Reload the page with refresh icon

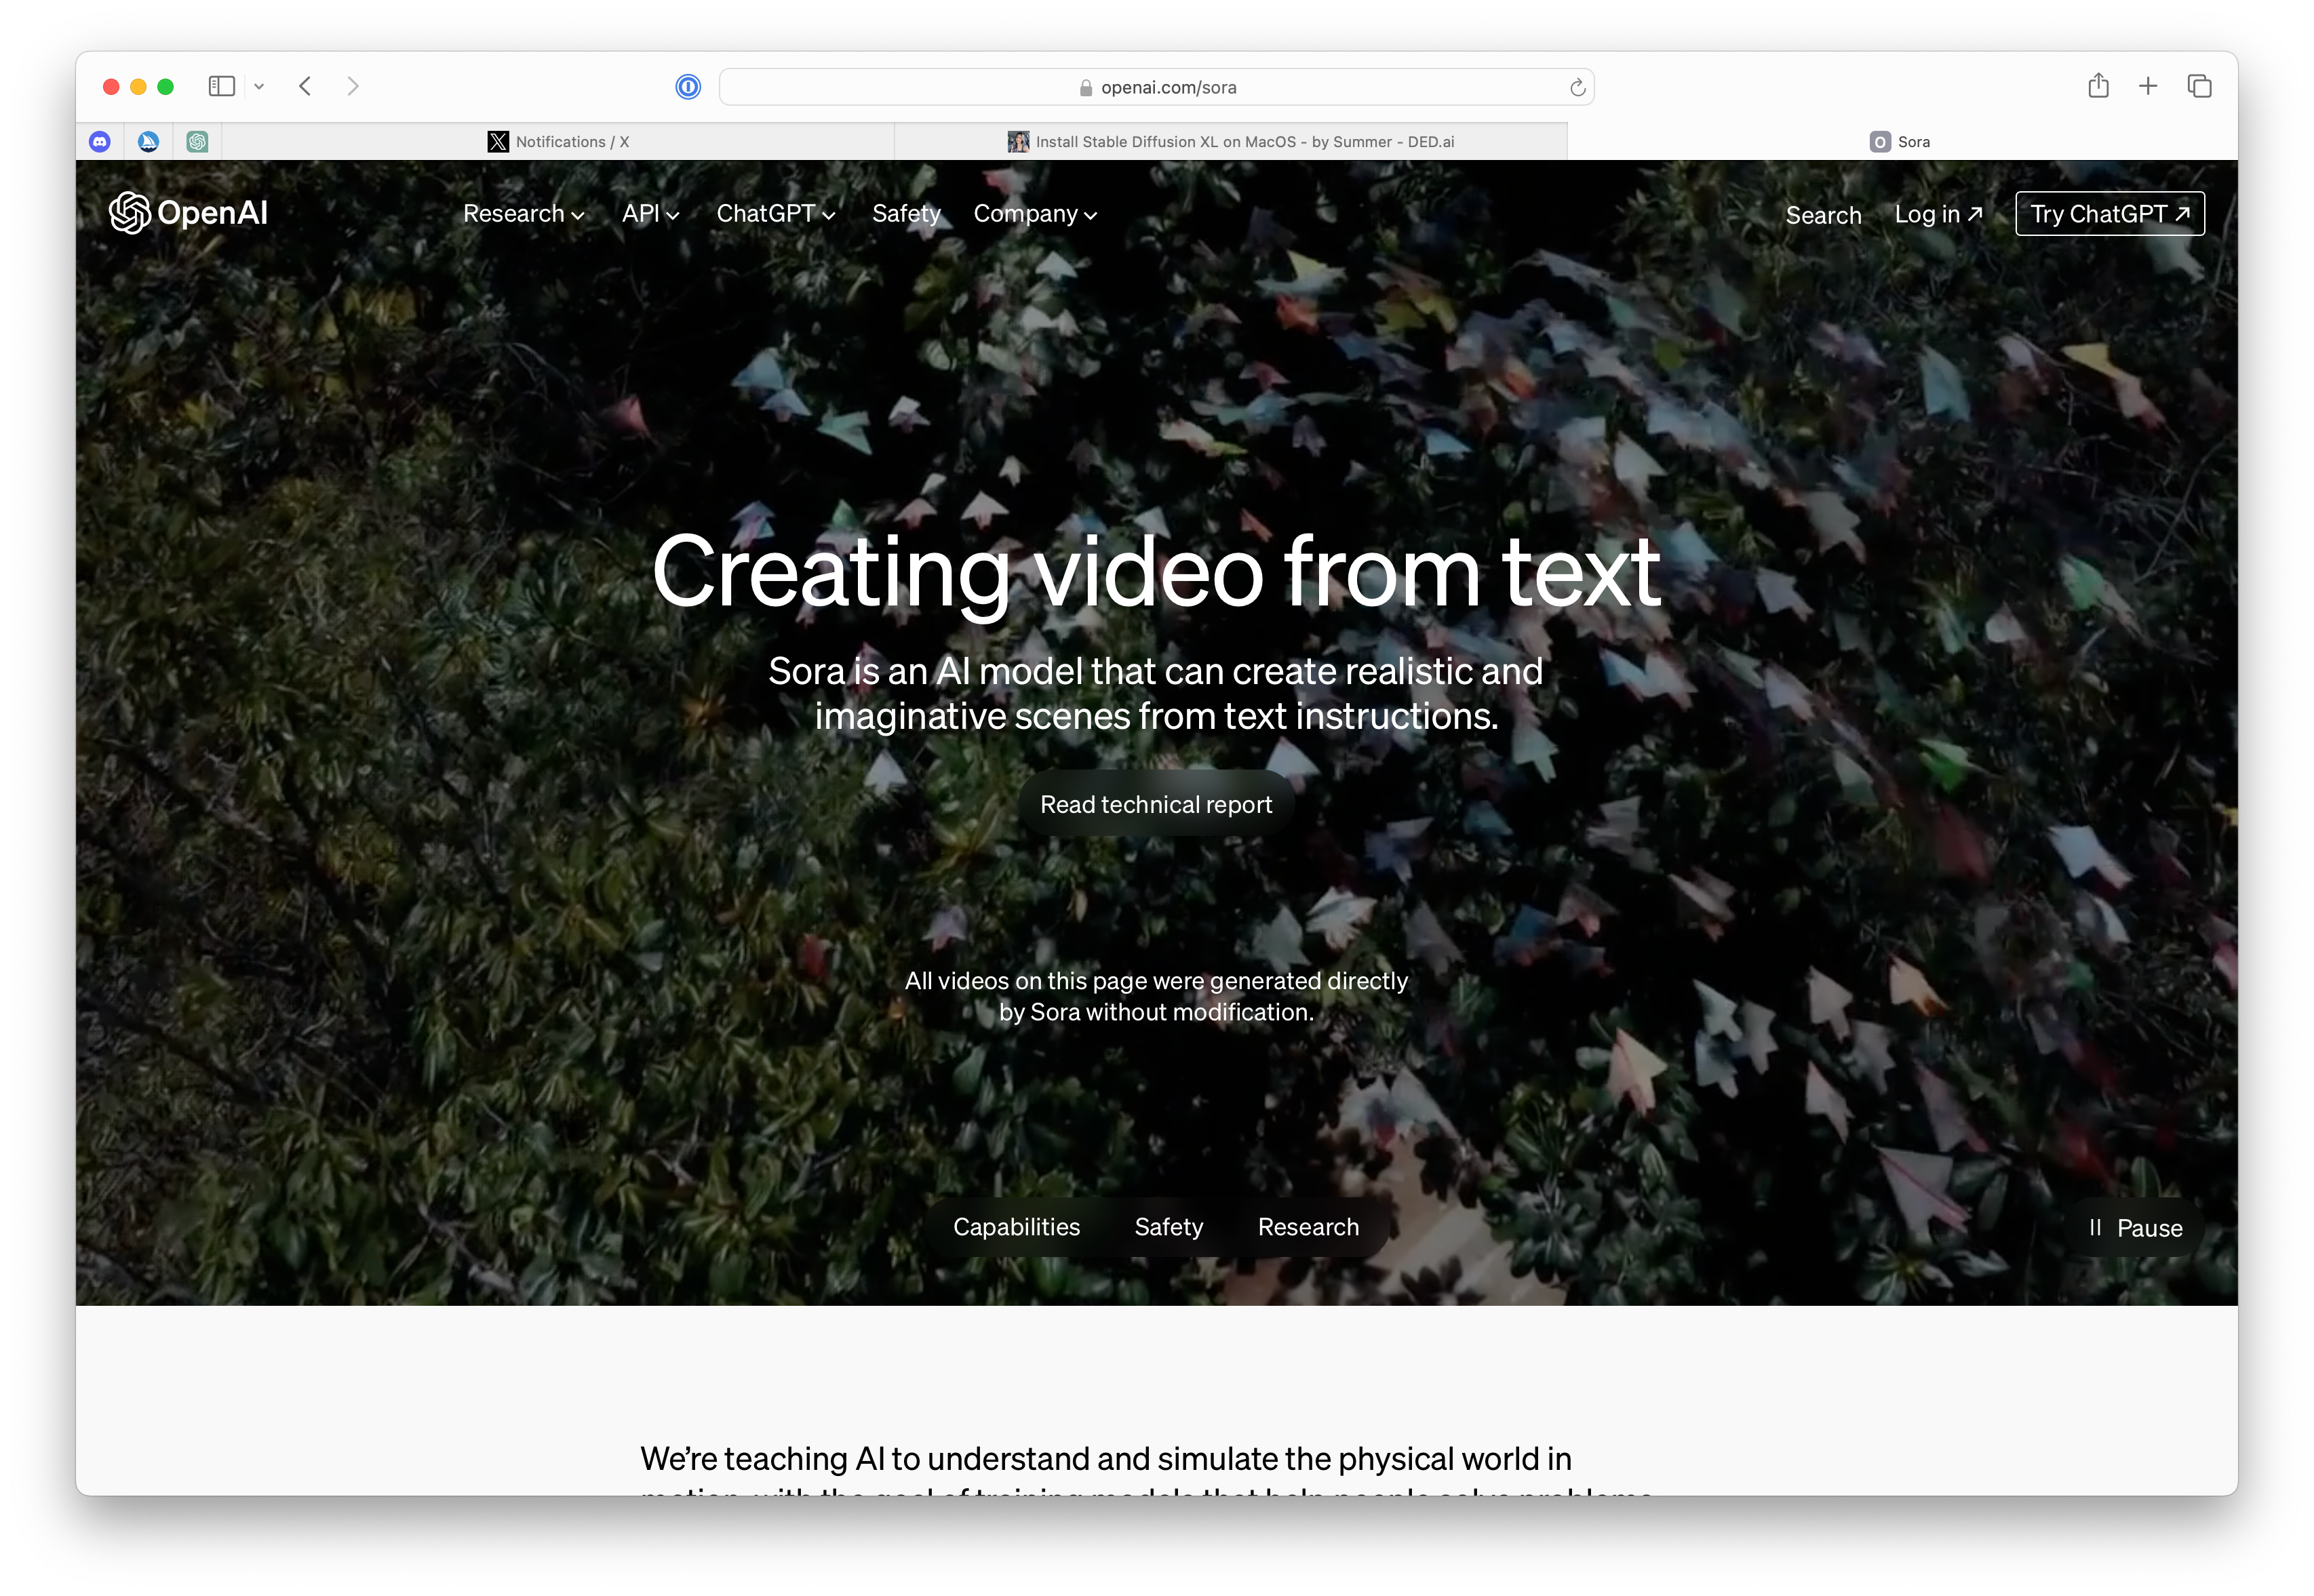tap(1577, 88)
